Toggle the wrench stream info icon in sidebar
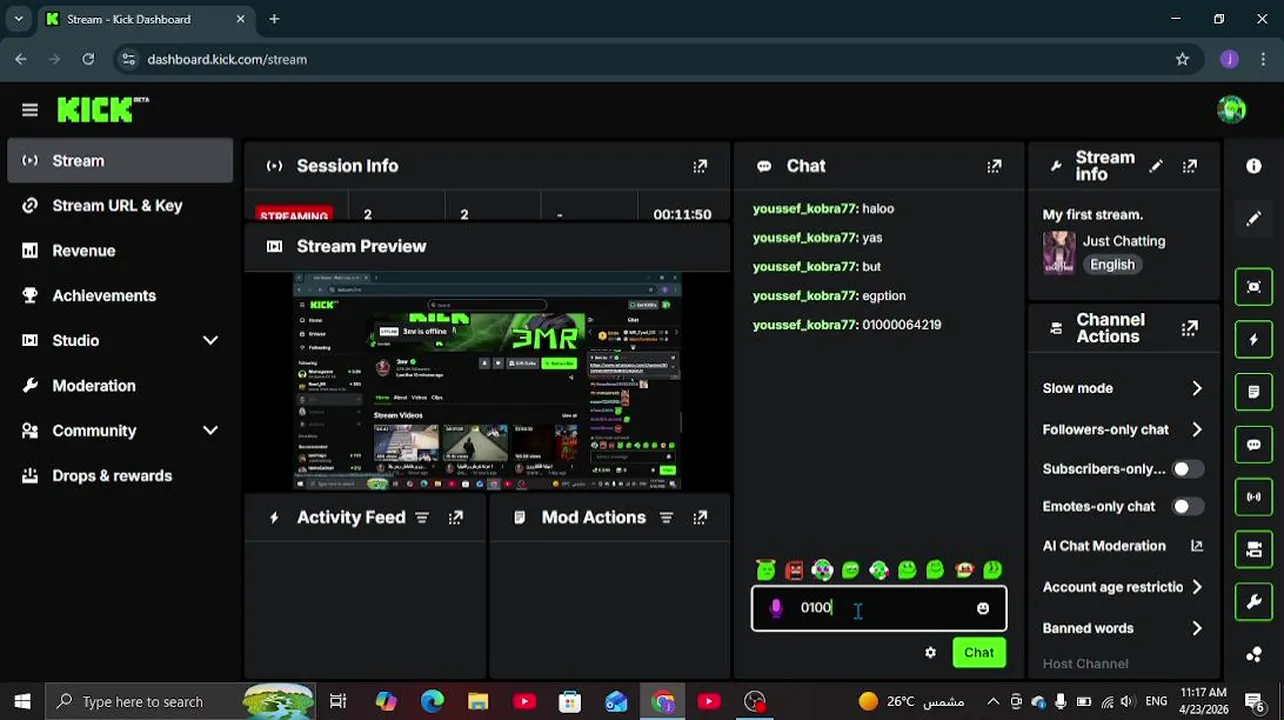 click(1254, 602)
